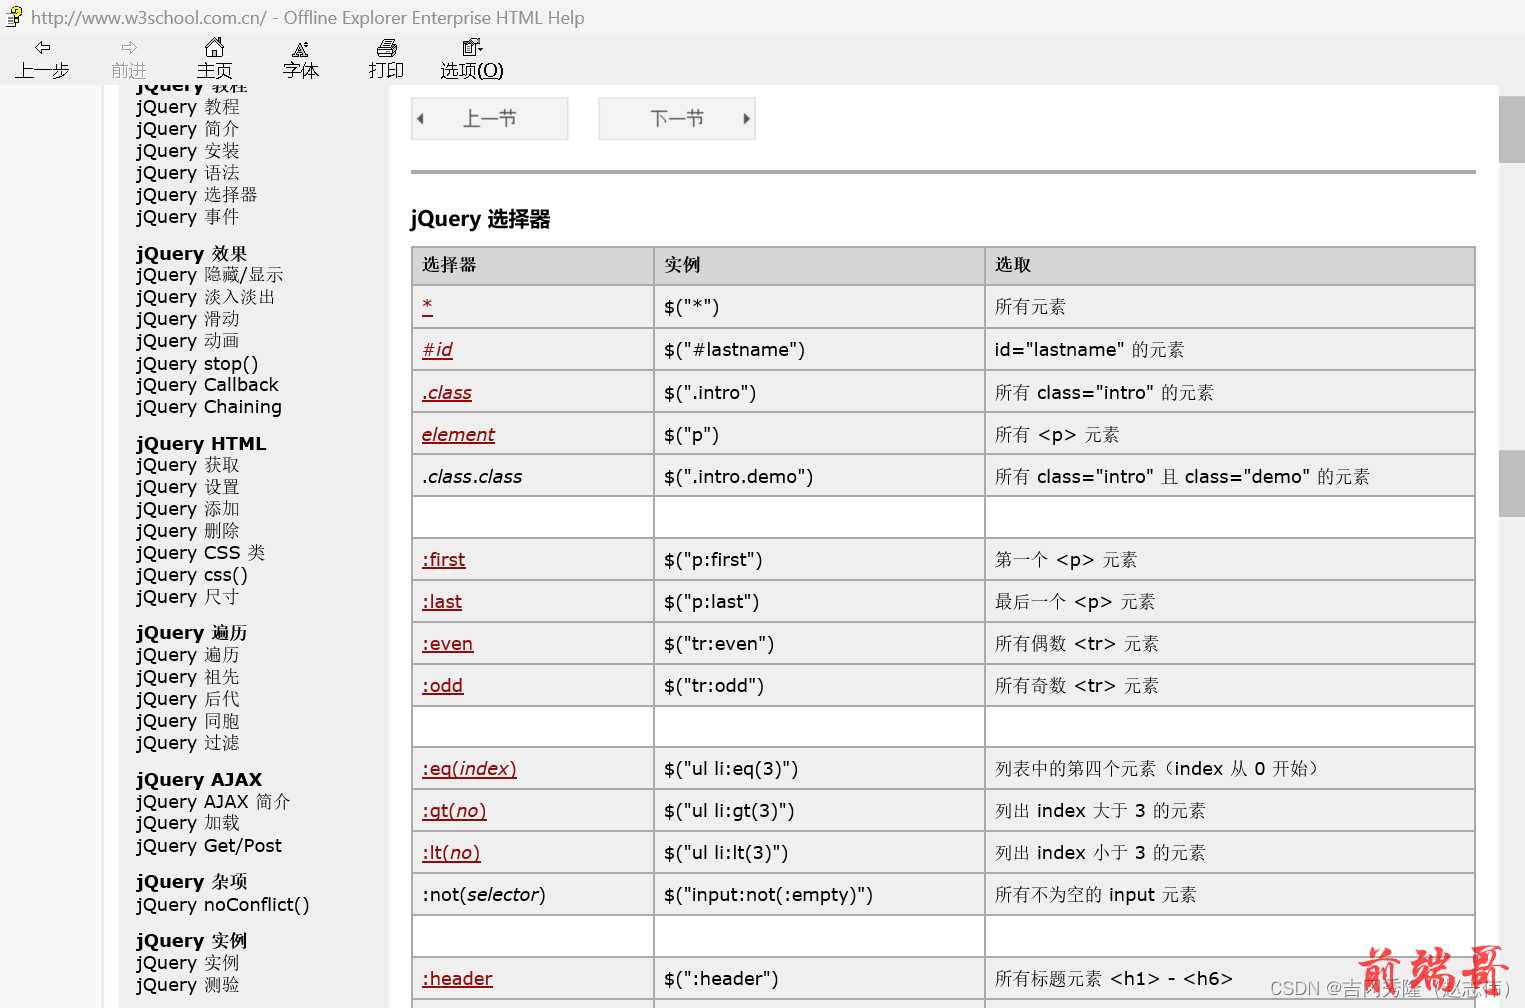Open the .class selector link
The height and width of the screenshot is (1008, 1525).
[446, 393]
